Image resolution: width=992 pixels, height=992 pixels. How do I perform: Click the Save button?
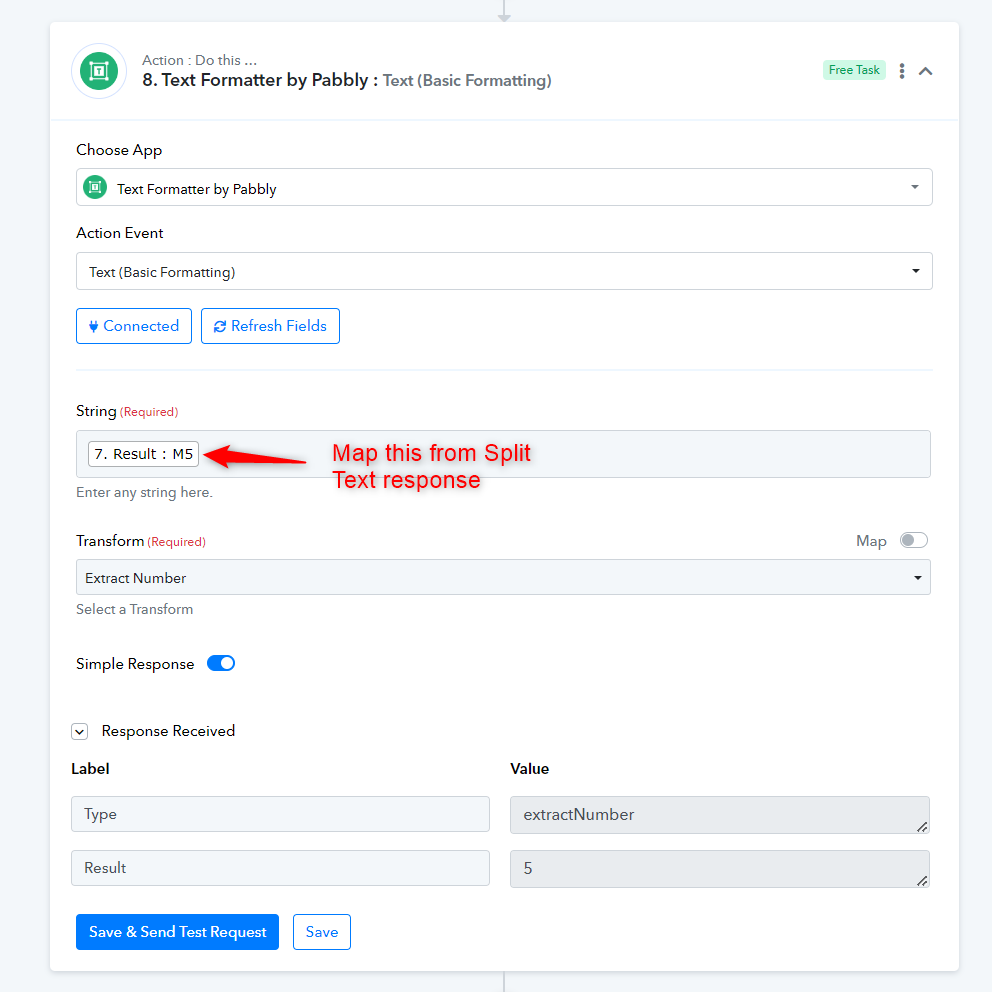[x=321, y=931]
